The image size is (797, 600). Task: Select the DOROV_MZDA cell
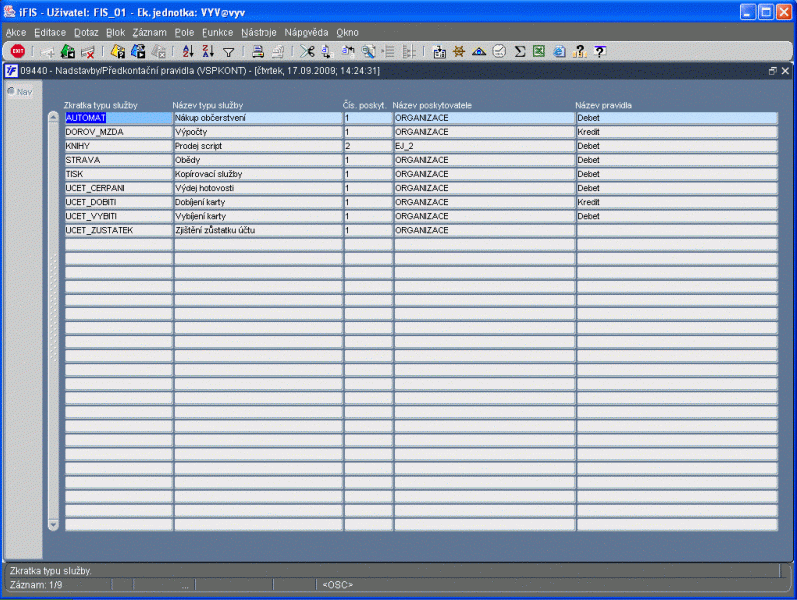pyautogui.click(x=118, y=132)
